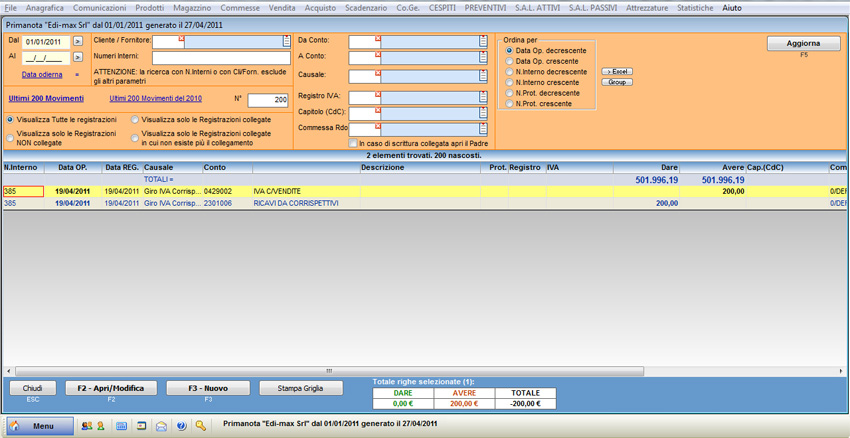
Task: Click the single user icon in bottom toolbar
Action: pyautogui.click(x=100, y=426)
